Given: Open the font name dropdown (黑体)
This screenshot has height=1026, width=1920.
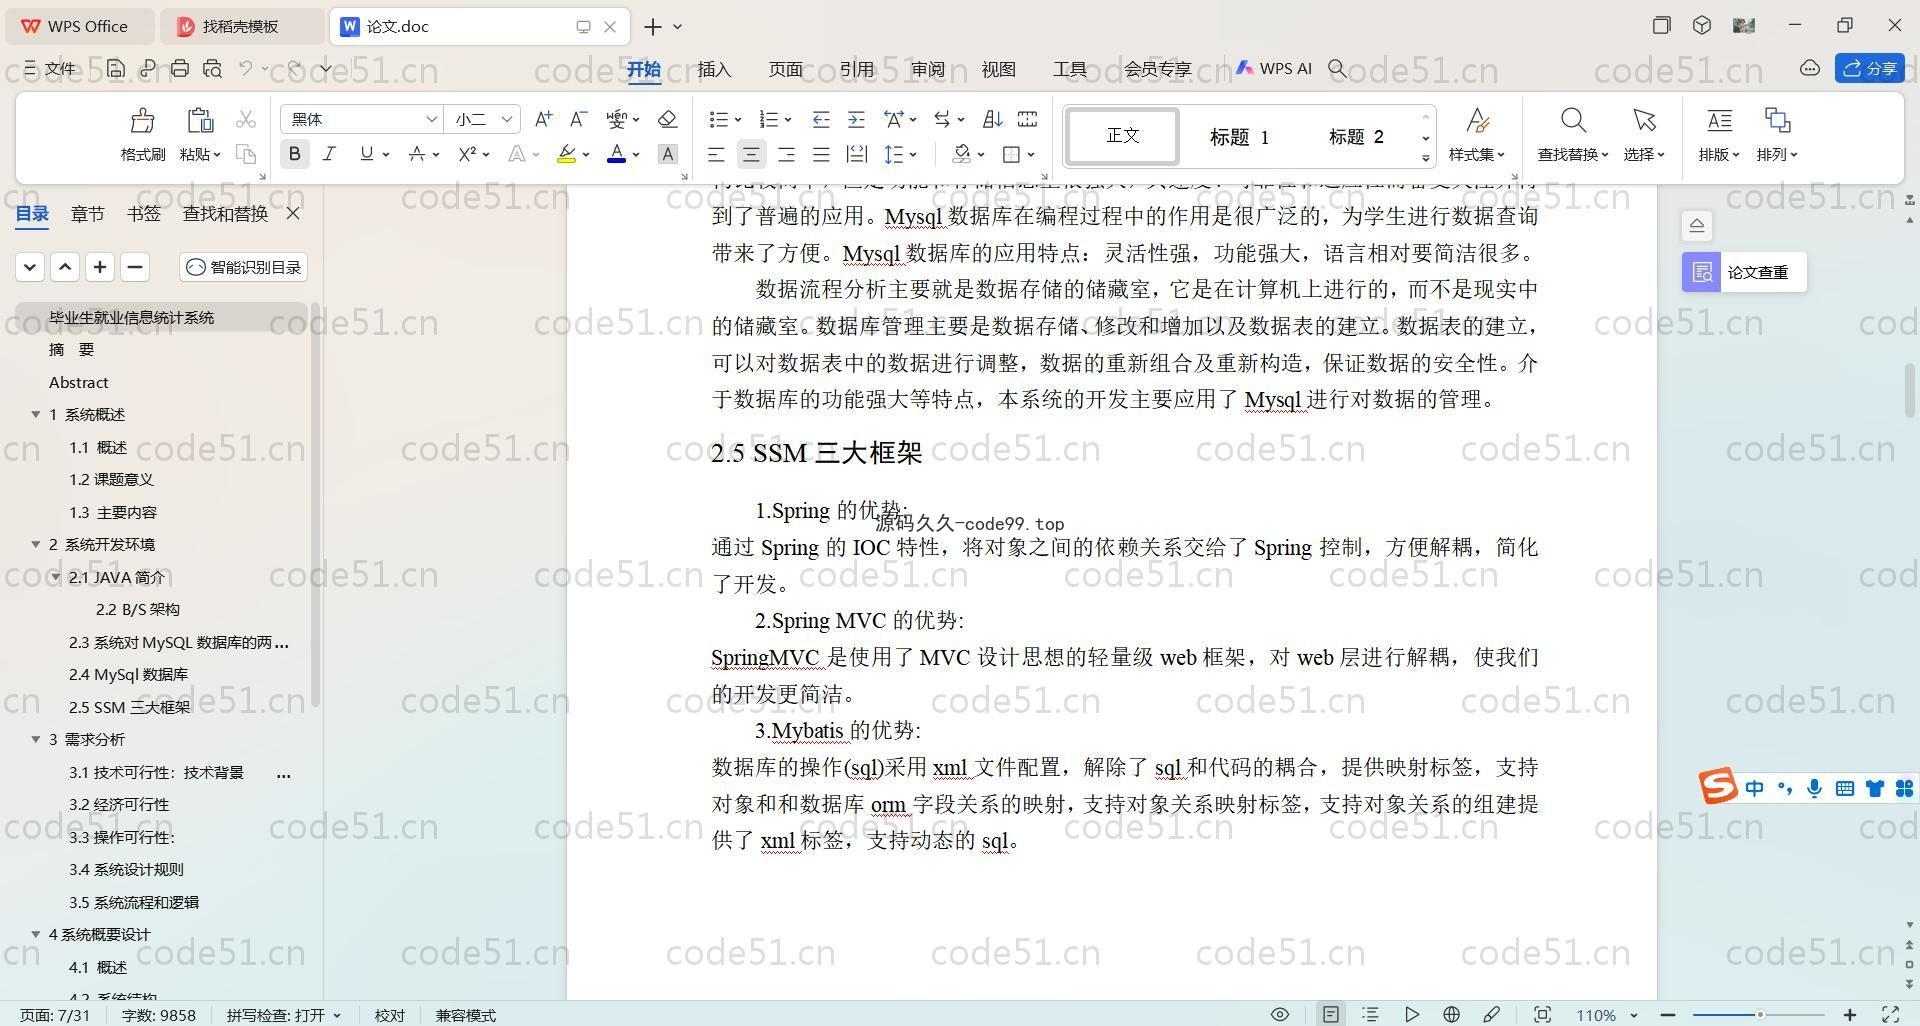Looking at the screenshot, I should [x=431, y=119].
